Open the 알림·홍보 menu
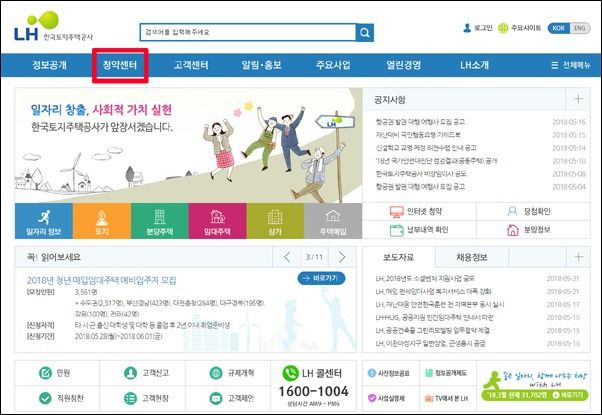 [x=261, y=65]
